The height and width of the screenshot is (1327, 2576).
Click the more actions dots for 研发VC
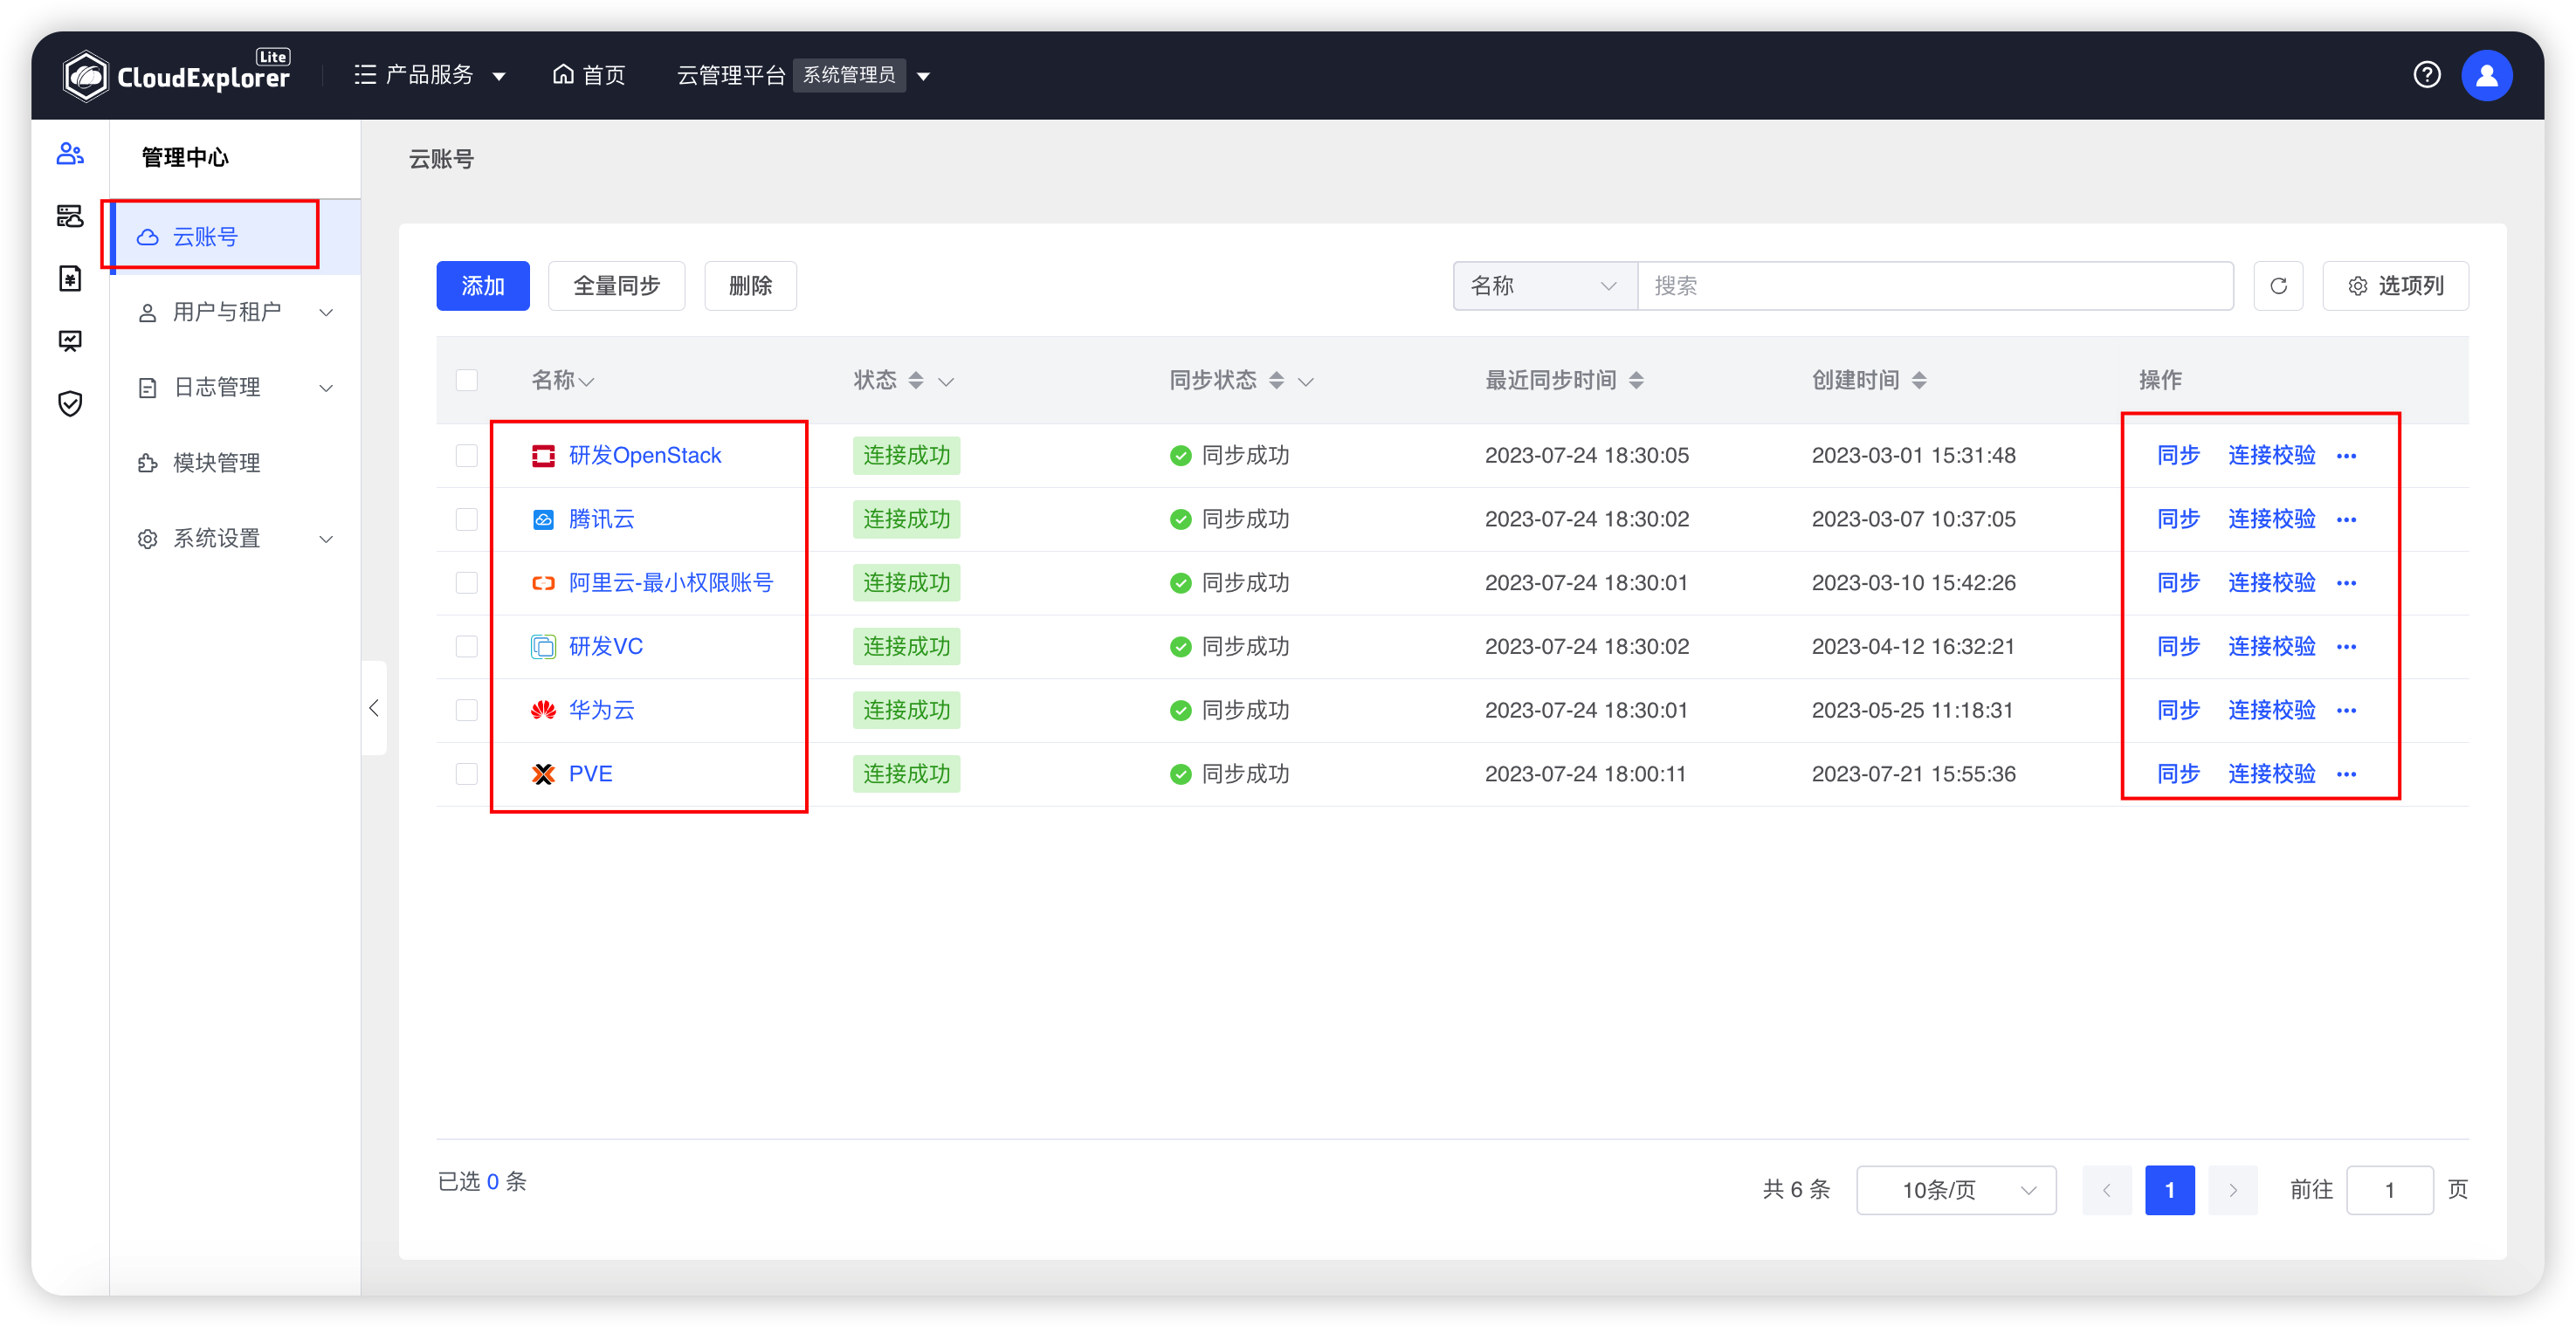(x=2346, y=647)
